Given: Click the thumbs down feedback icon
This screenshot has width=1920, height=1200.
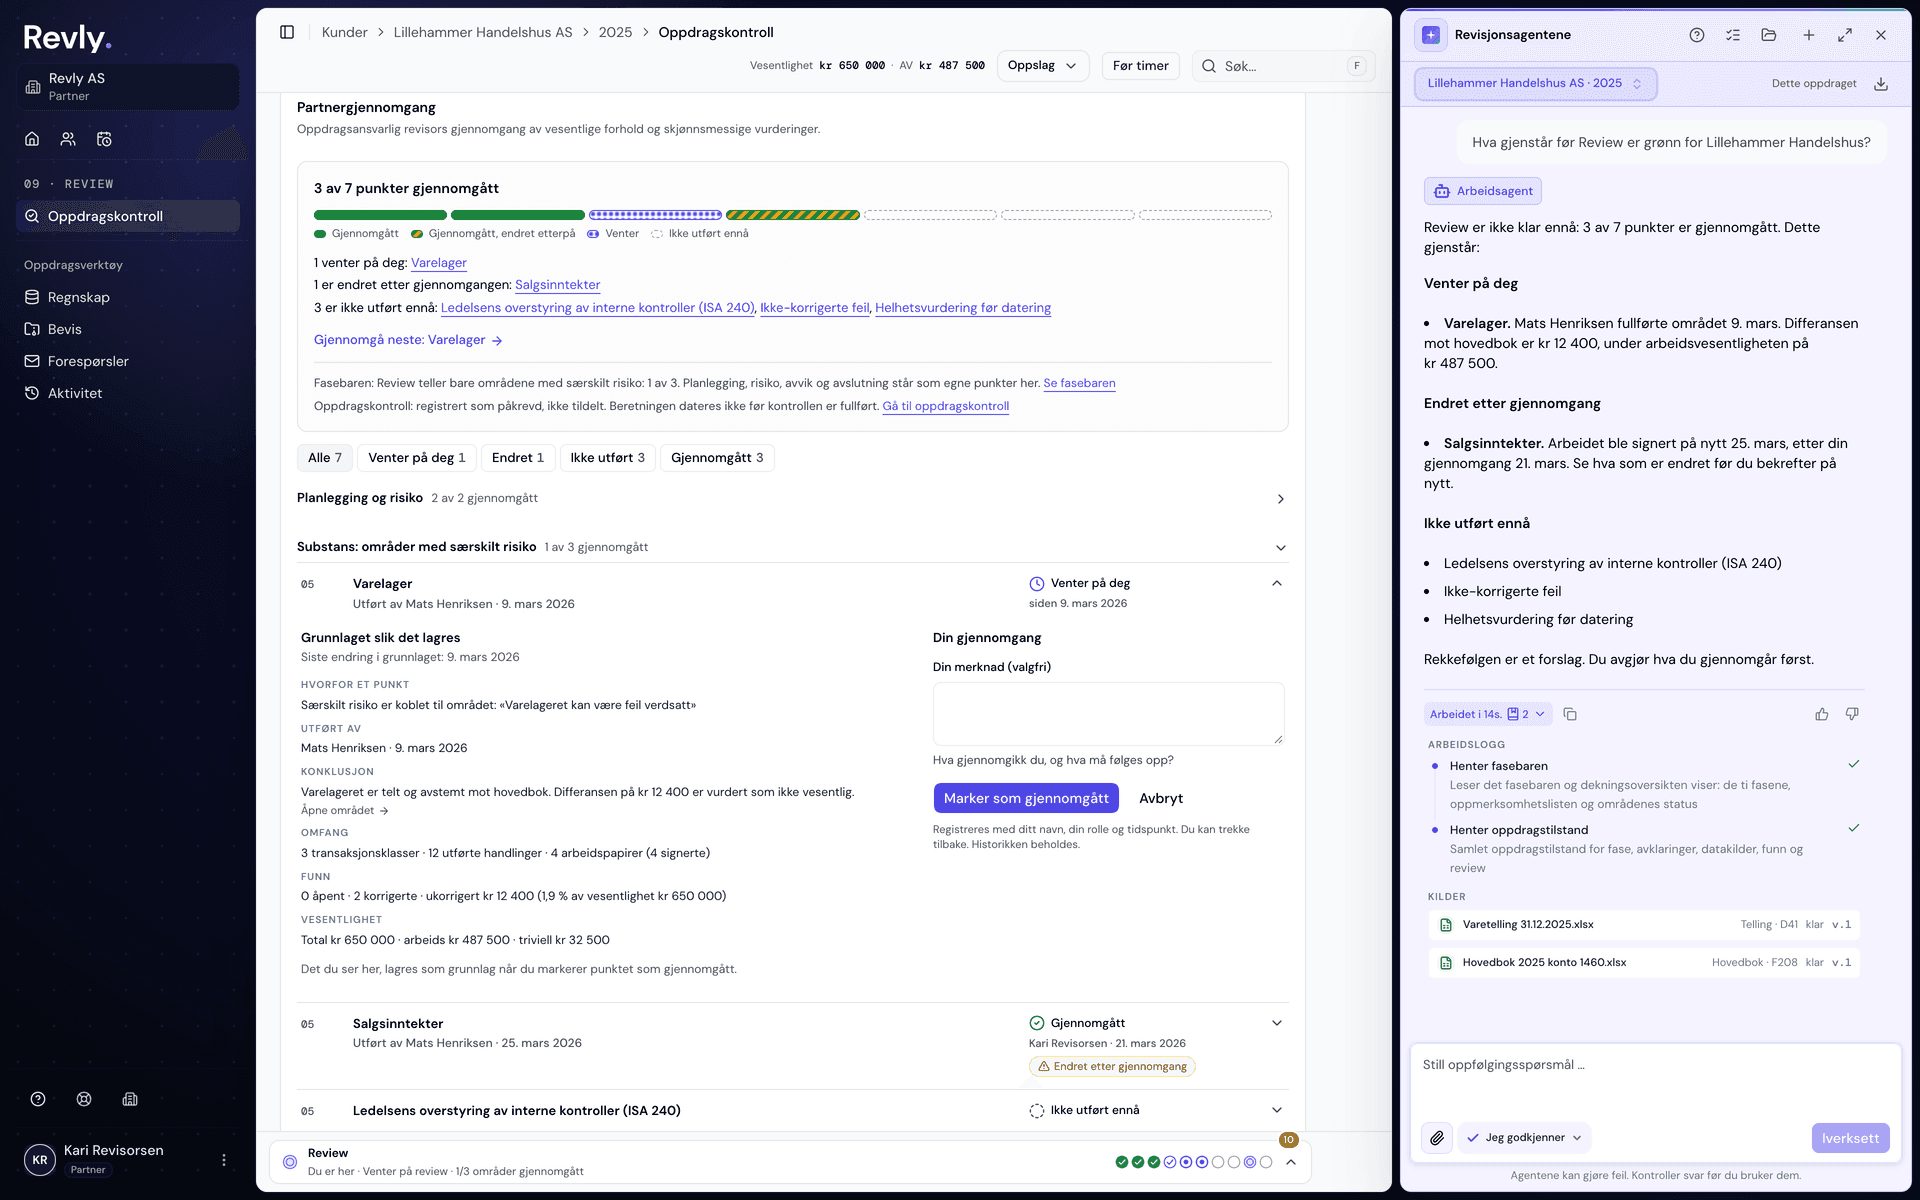Looking at the screenshot, I should click(1852, 714).
